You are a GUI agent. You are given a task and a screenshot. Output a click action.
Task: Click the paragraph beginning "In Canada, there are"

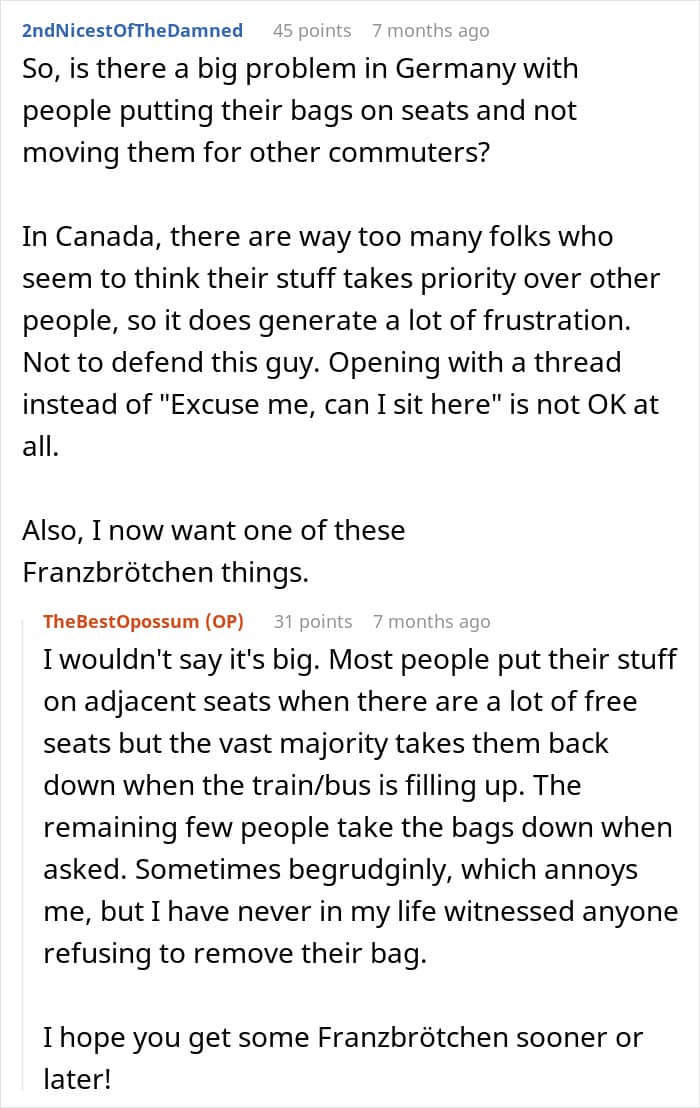click(340, 341)
